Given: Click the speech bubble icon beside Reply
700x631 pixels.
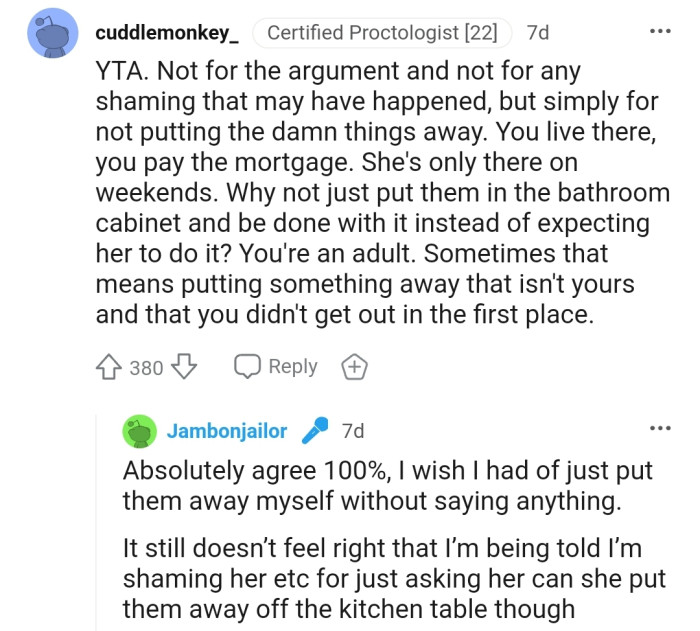Looking at the screenshot, I should 247,367.
